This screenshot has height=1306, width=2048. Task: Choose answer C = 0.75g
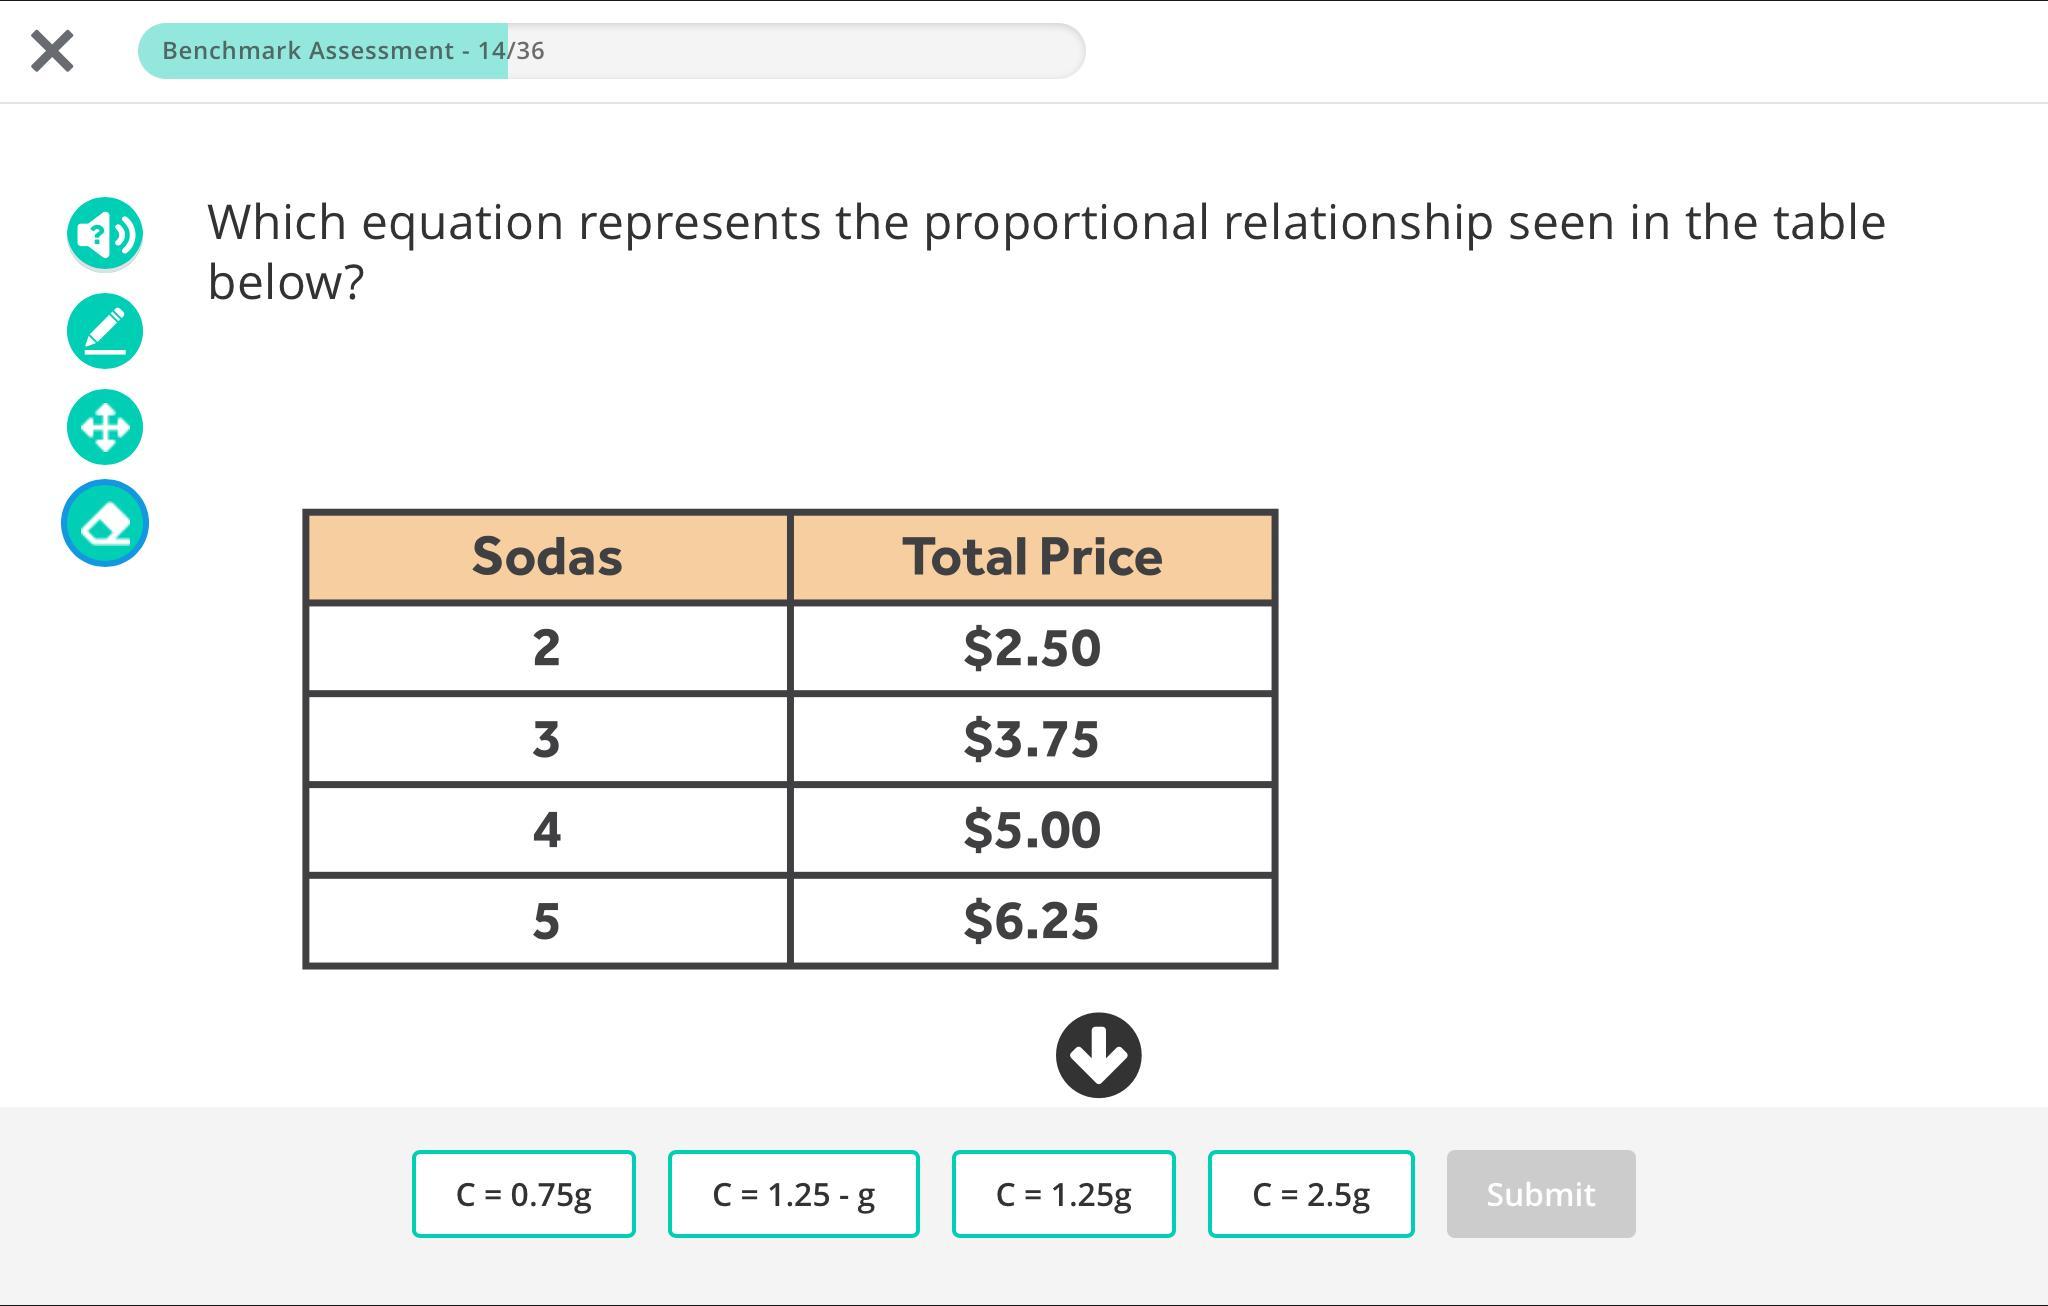pyautogui.click(x=523, y=1194)
